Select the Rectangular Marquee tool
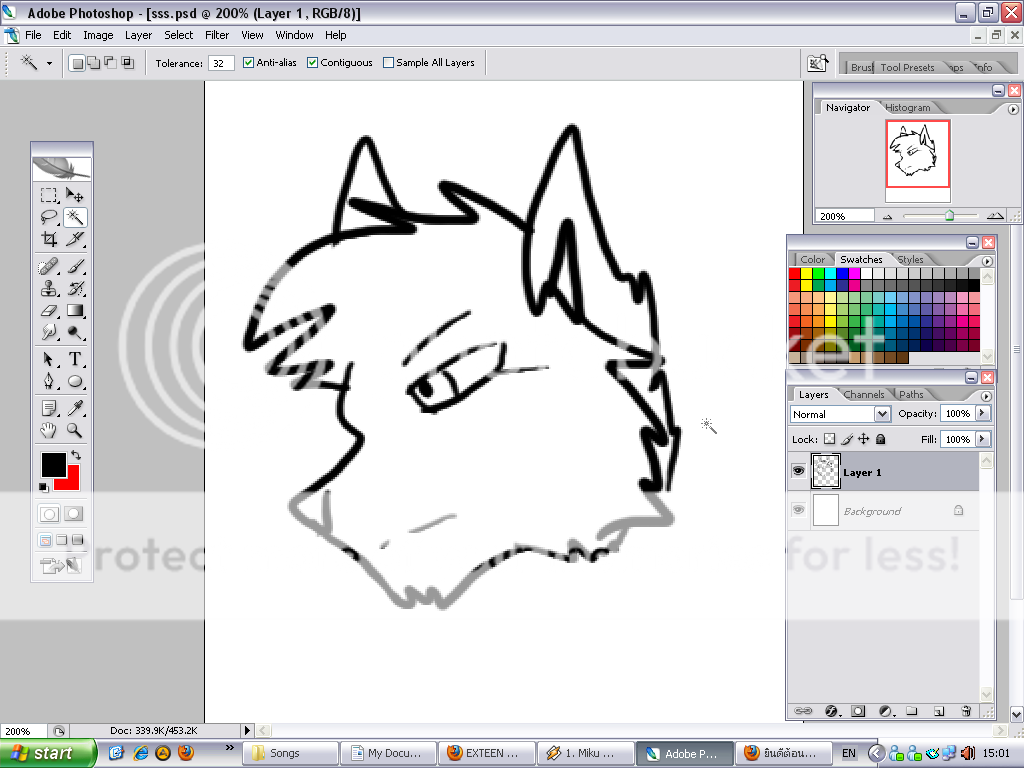 (x=49, y=195)
